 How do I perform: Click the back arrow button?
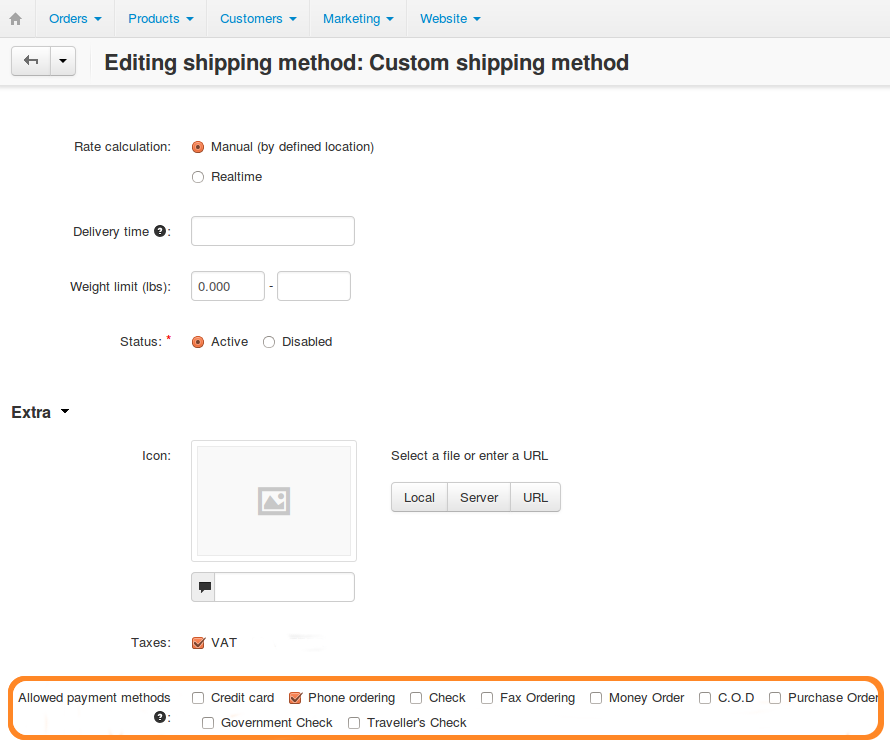31,61
